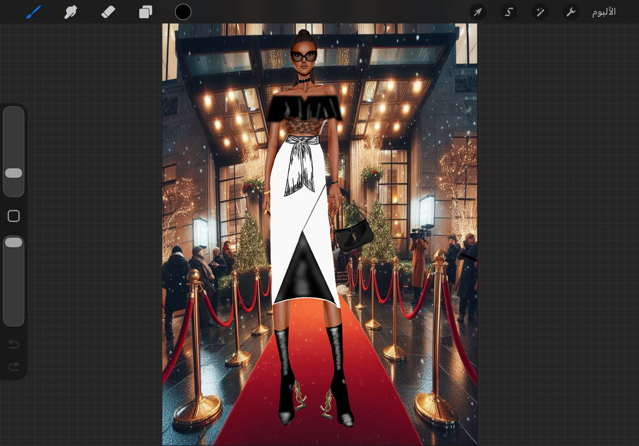Return to gallery via الألبوم
The image size is (639, 446).
(x=603, y=12)
